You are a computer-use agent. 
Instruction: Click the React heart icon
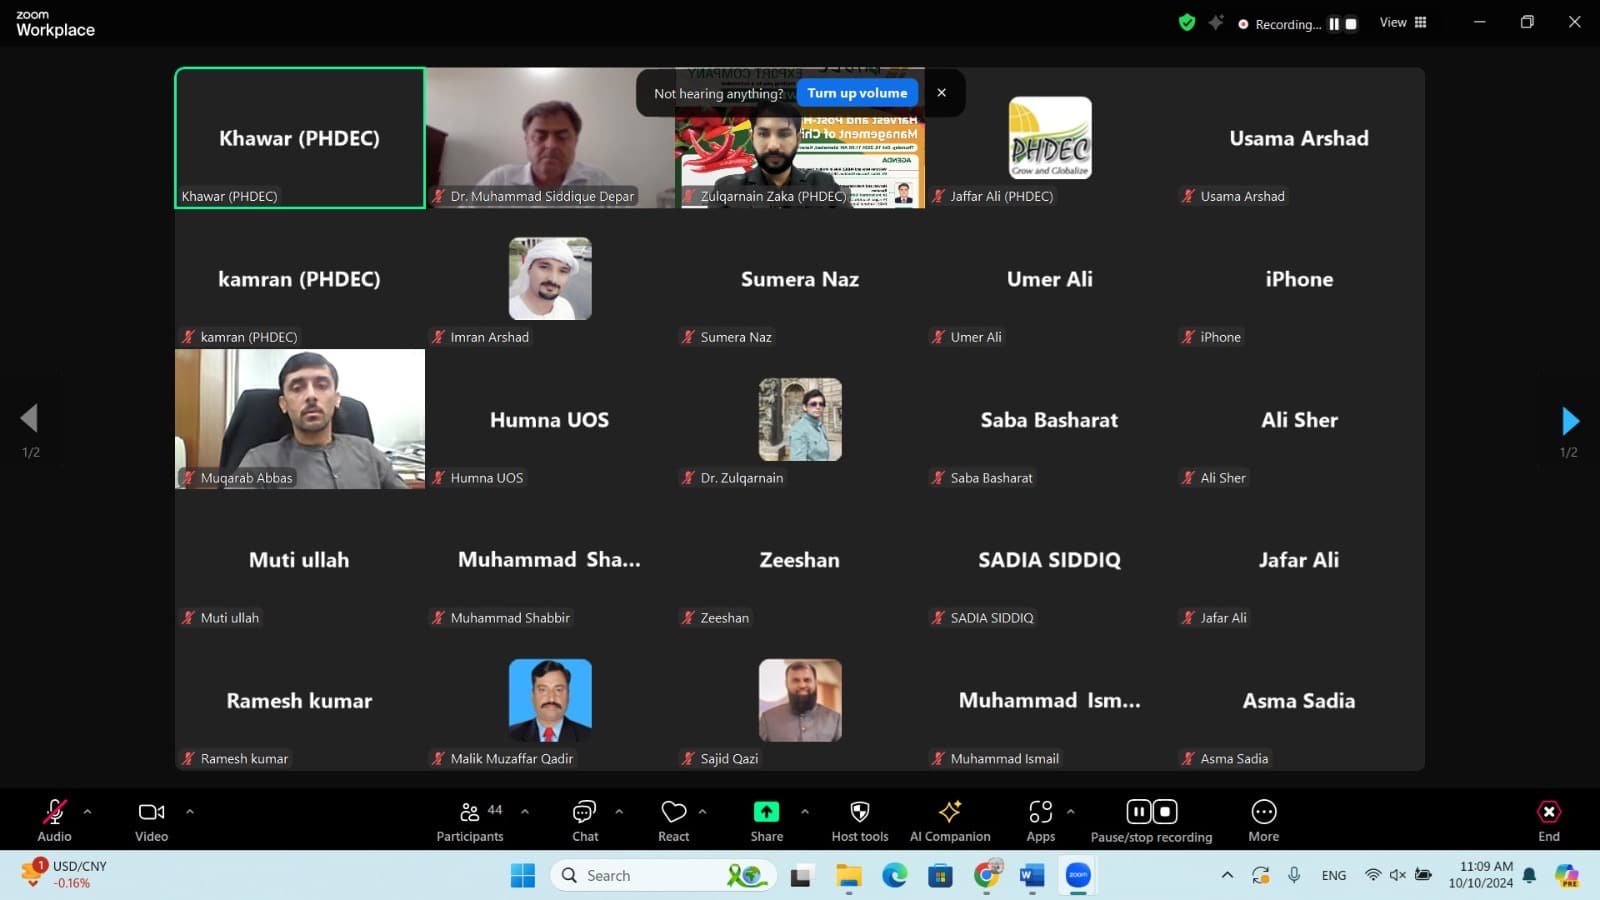tap(674, 820)
